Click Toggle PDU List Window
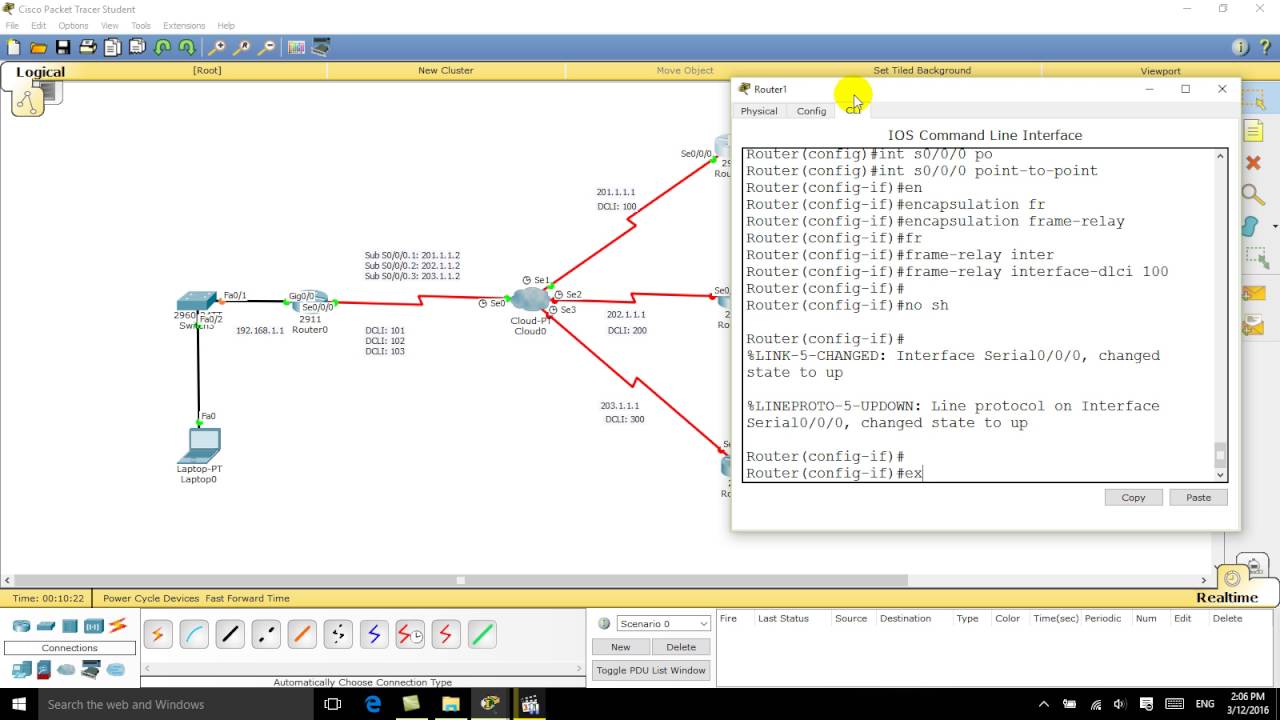The width and height of the screenshot is (1280, 720). 651,670
